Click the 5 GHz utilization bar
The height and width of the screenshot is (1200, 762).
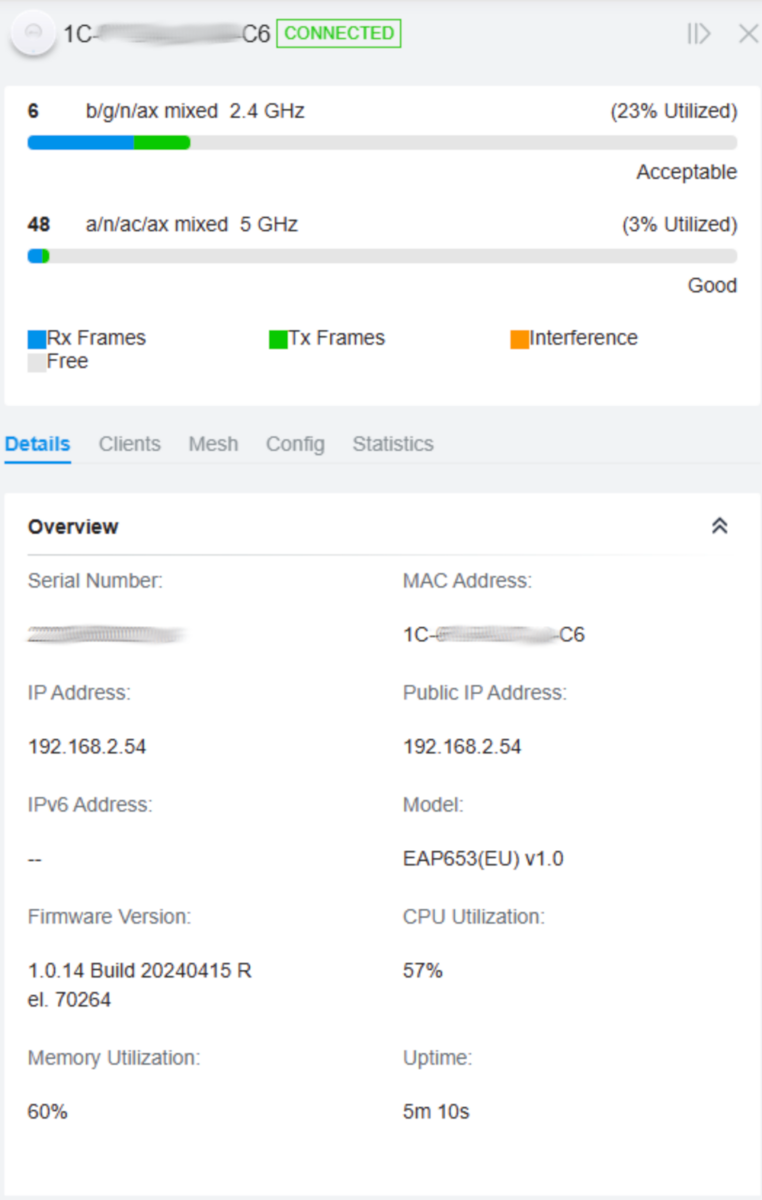382,256
